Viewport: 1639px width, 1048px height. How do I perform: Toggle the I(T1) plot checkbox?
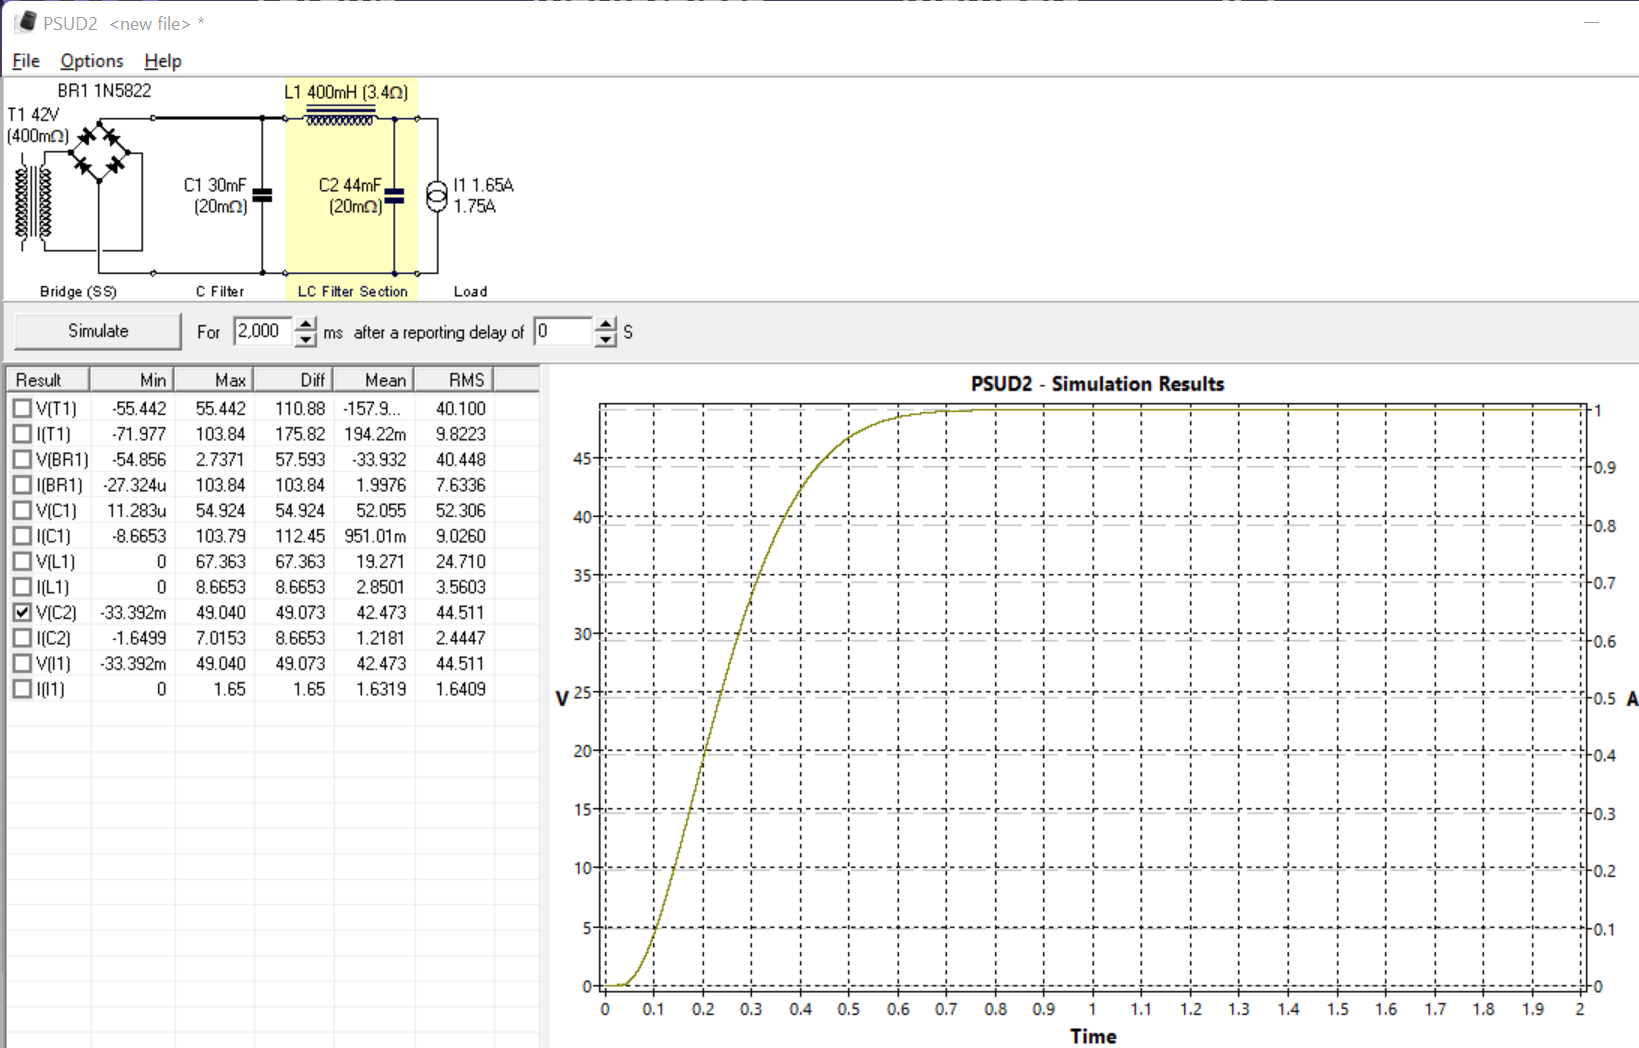pyautogui.click(x=22, y=434)
